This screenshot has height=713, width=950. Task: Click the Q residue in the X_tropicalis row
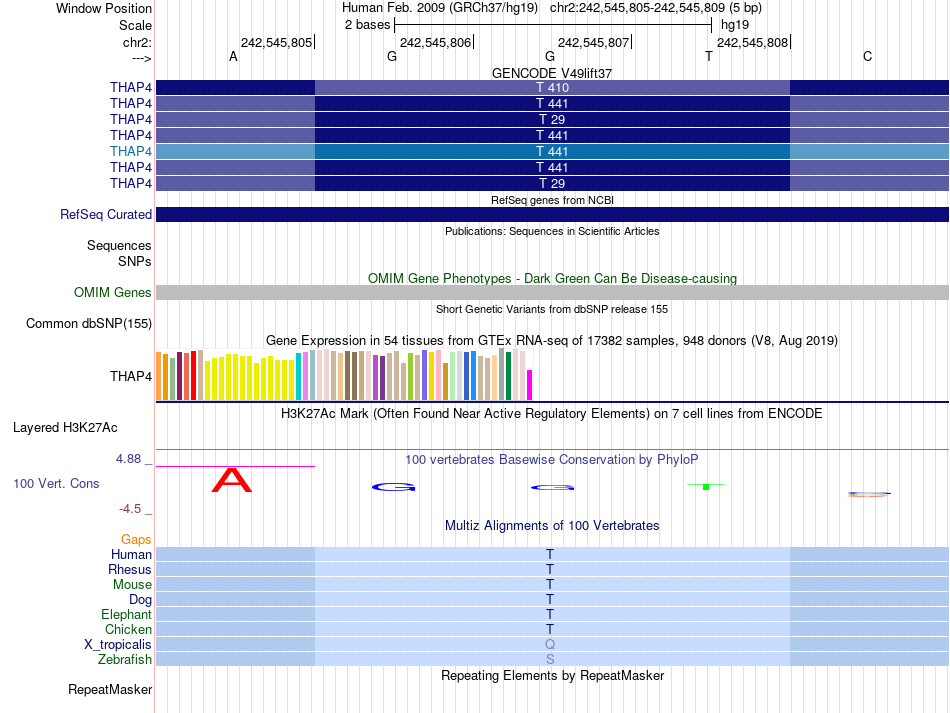[x=550, y=645]
